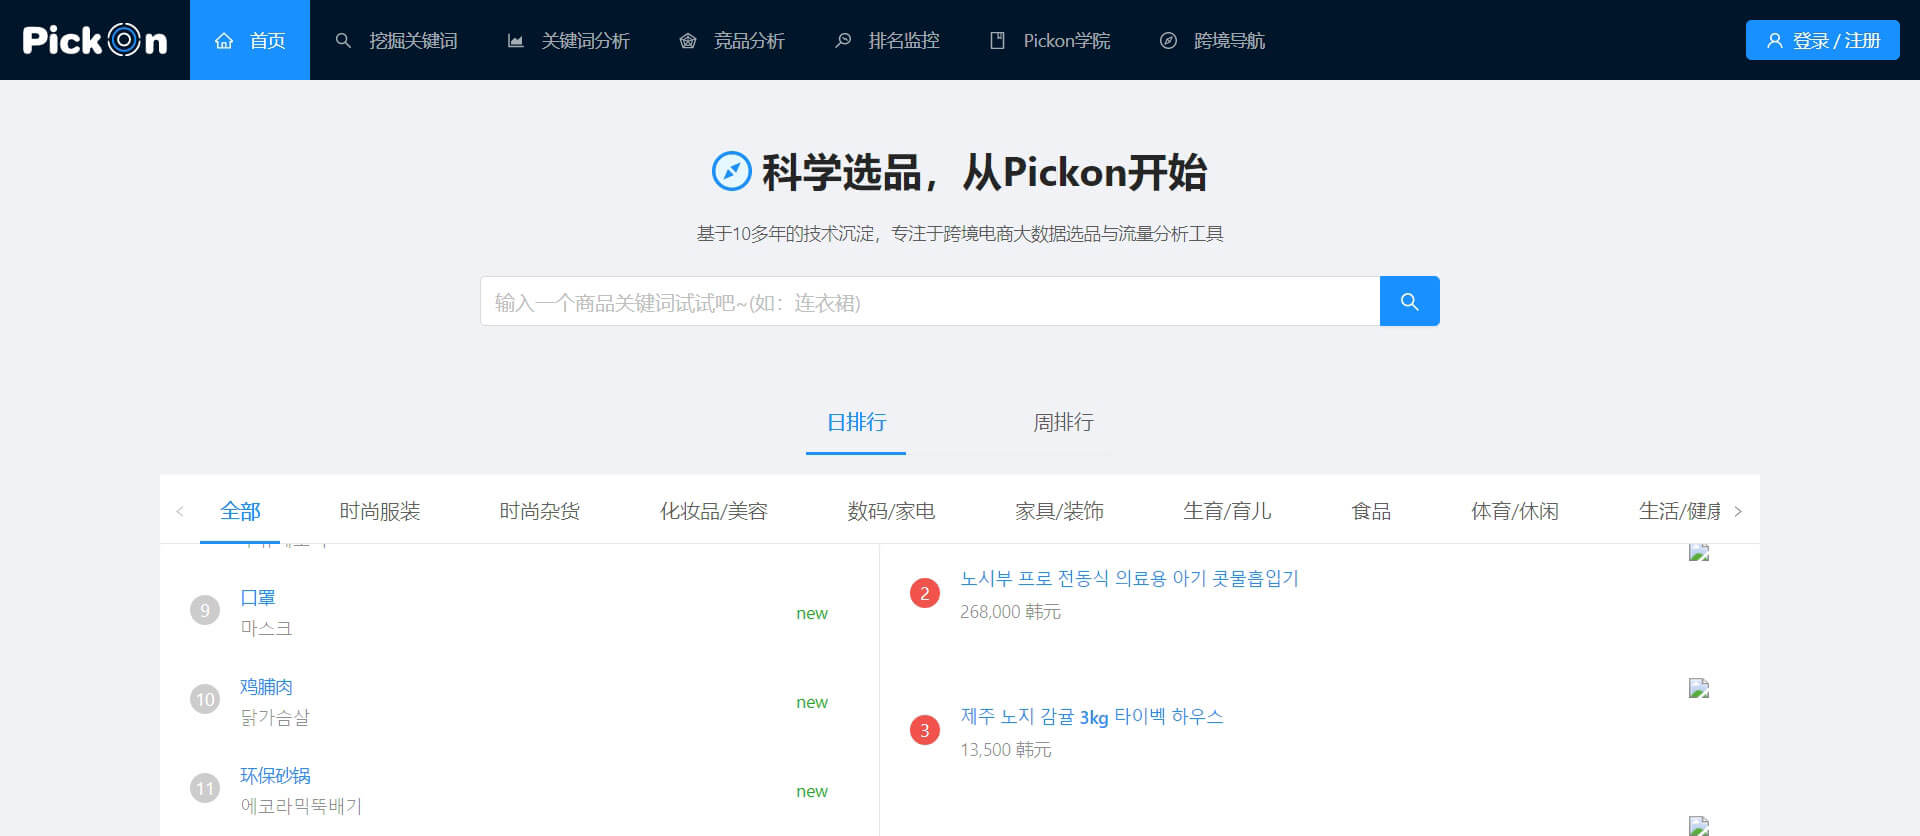Screen dimensions: 1920x836
Task: Click the new label in the 口罩 row
Action: [812, 613]
